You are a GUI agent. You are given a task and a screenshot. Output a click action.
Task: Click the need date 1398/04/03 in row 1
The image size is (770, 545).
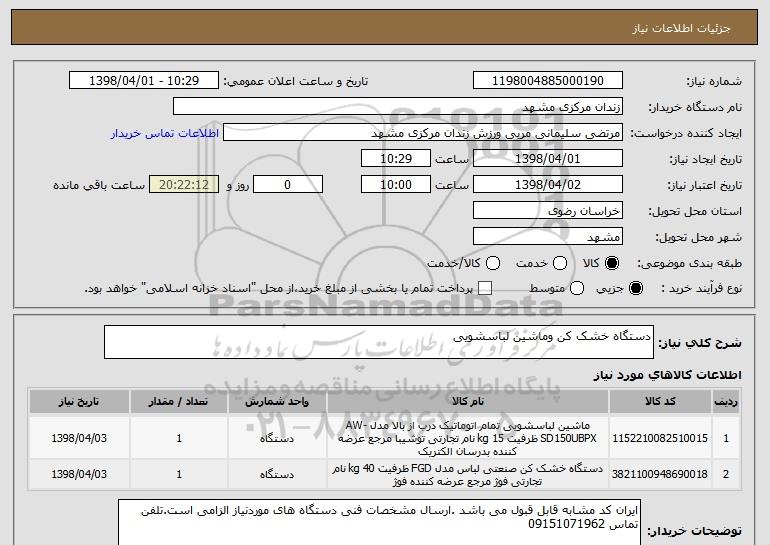point(79,438)
